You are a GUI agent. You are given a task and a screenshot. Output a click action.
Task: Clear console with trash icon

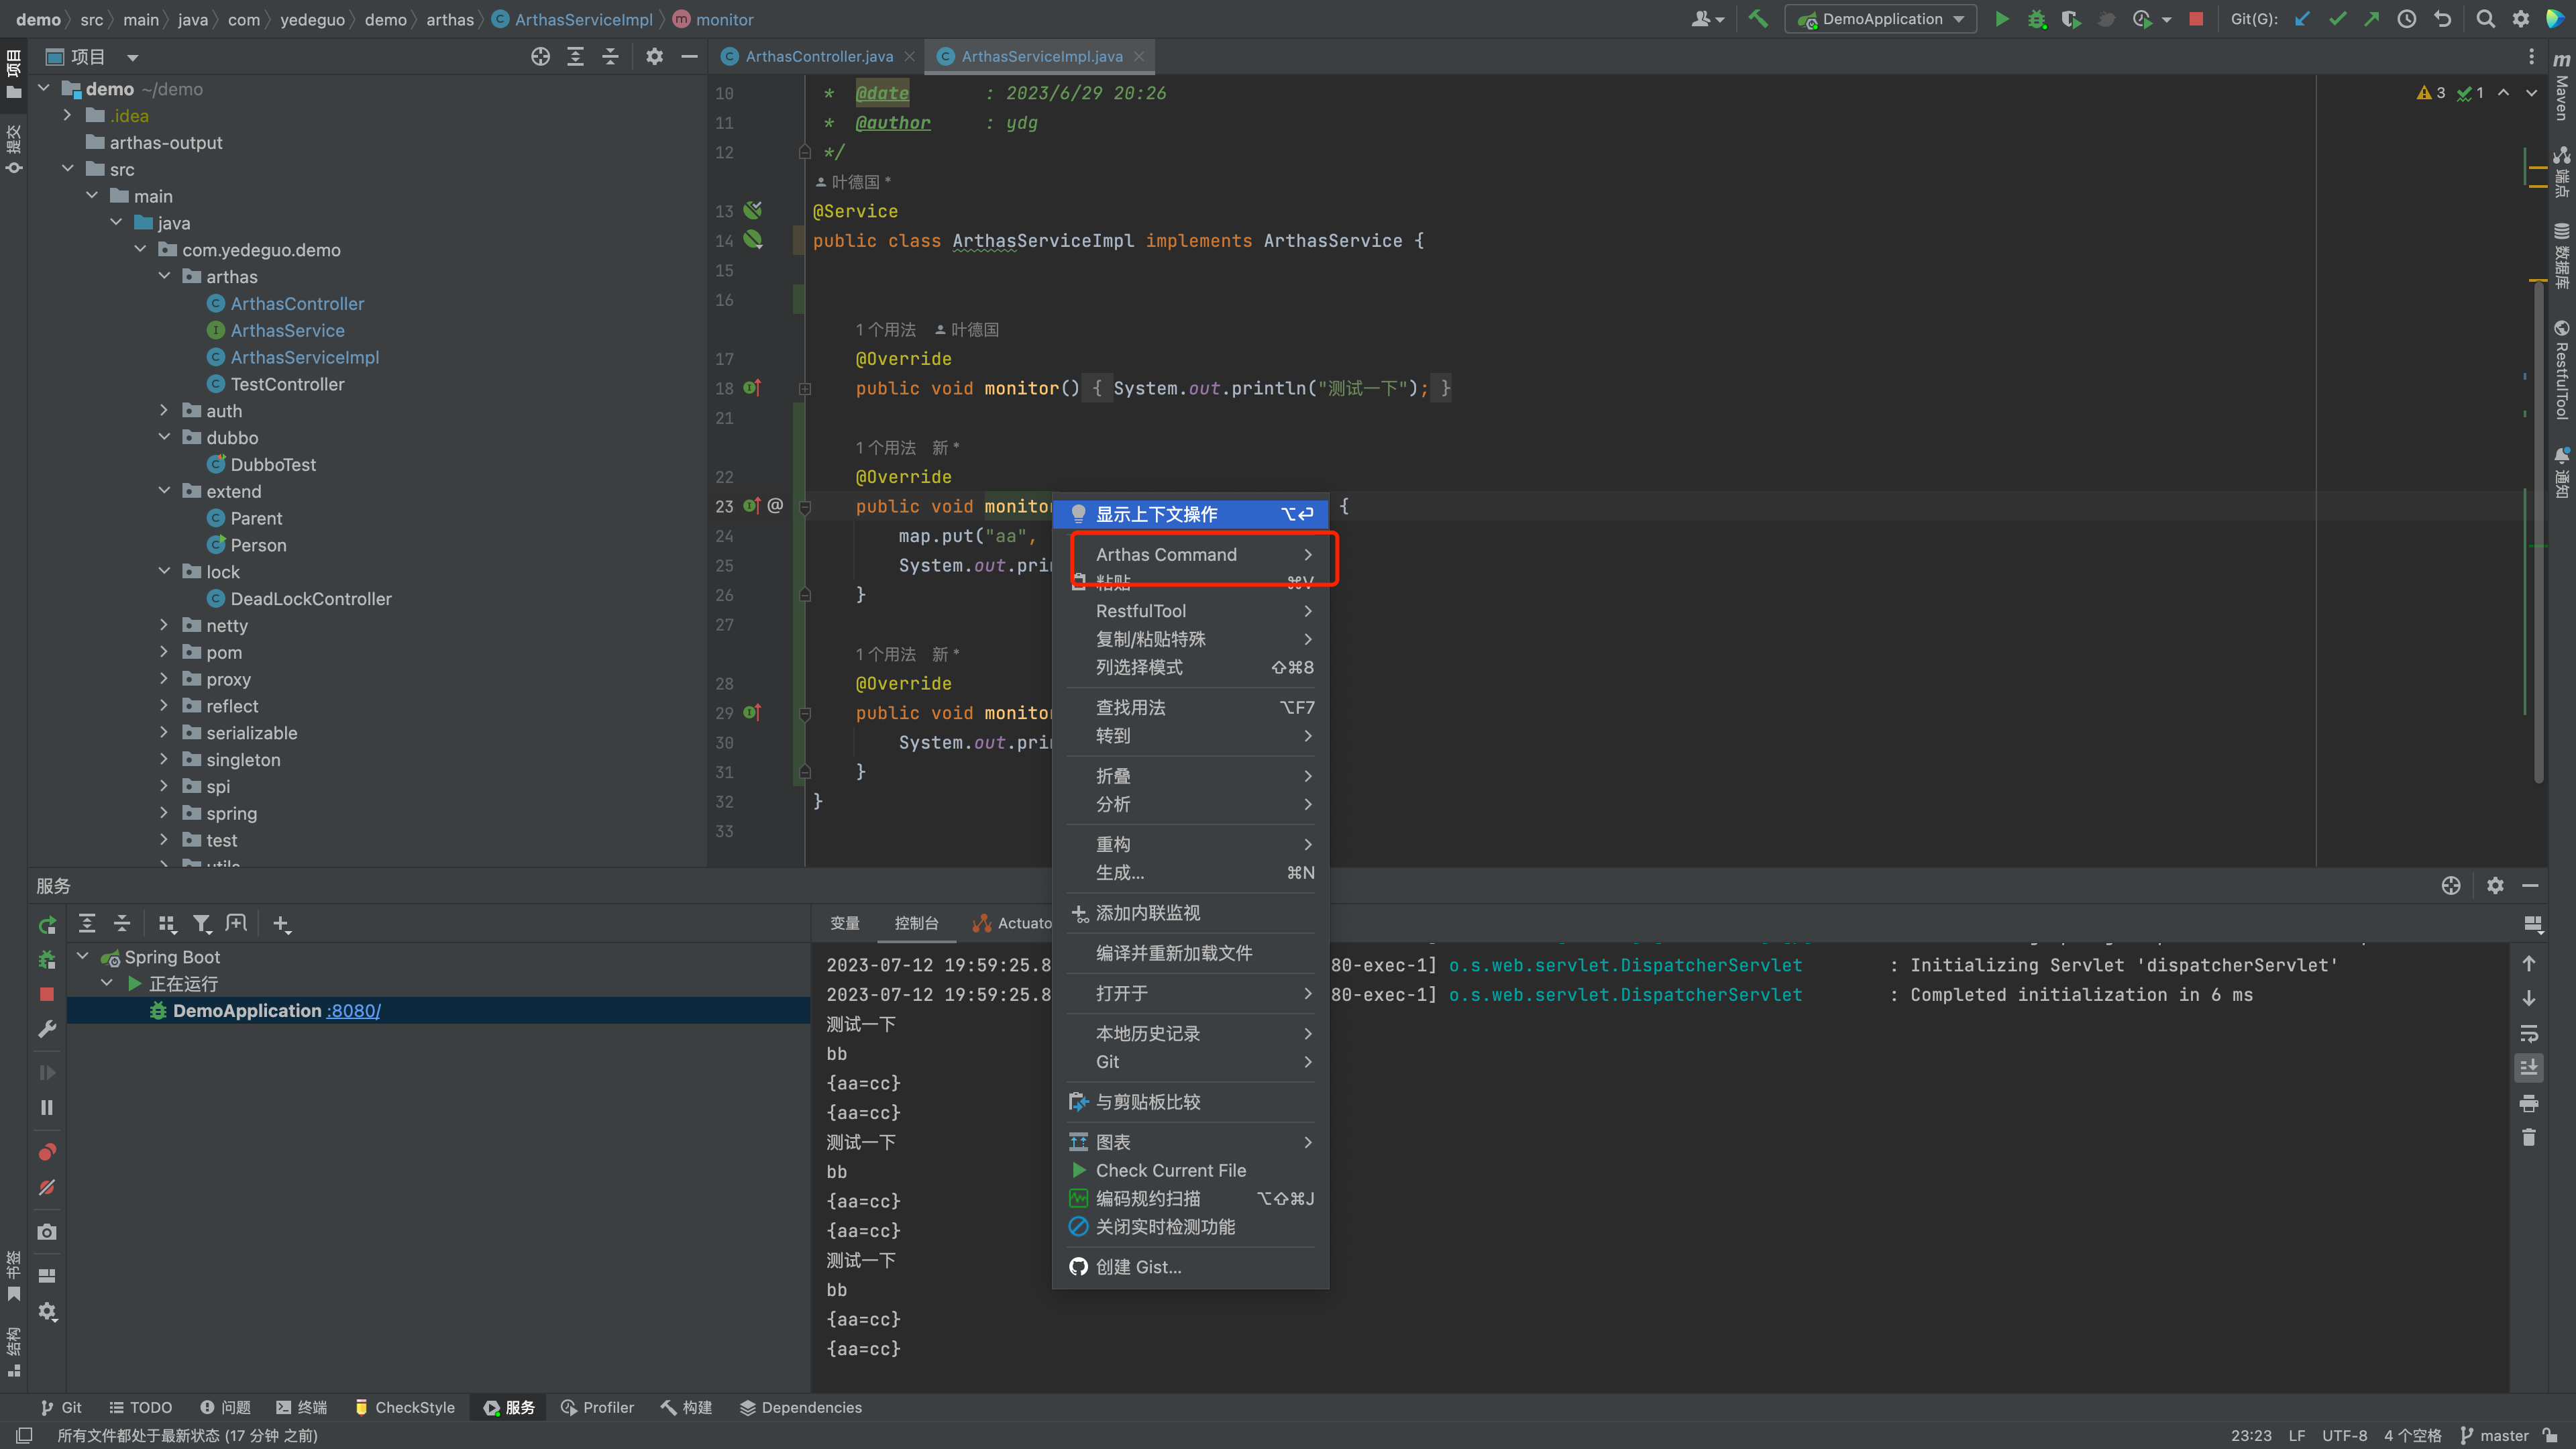tap(2529, 1137)
